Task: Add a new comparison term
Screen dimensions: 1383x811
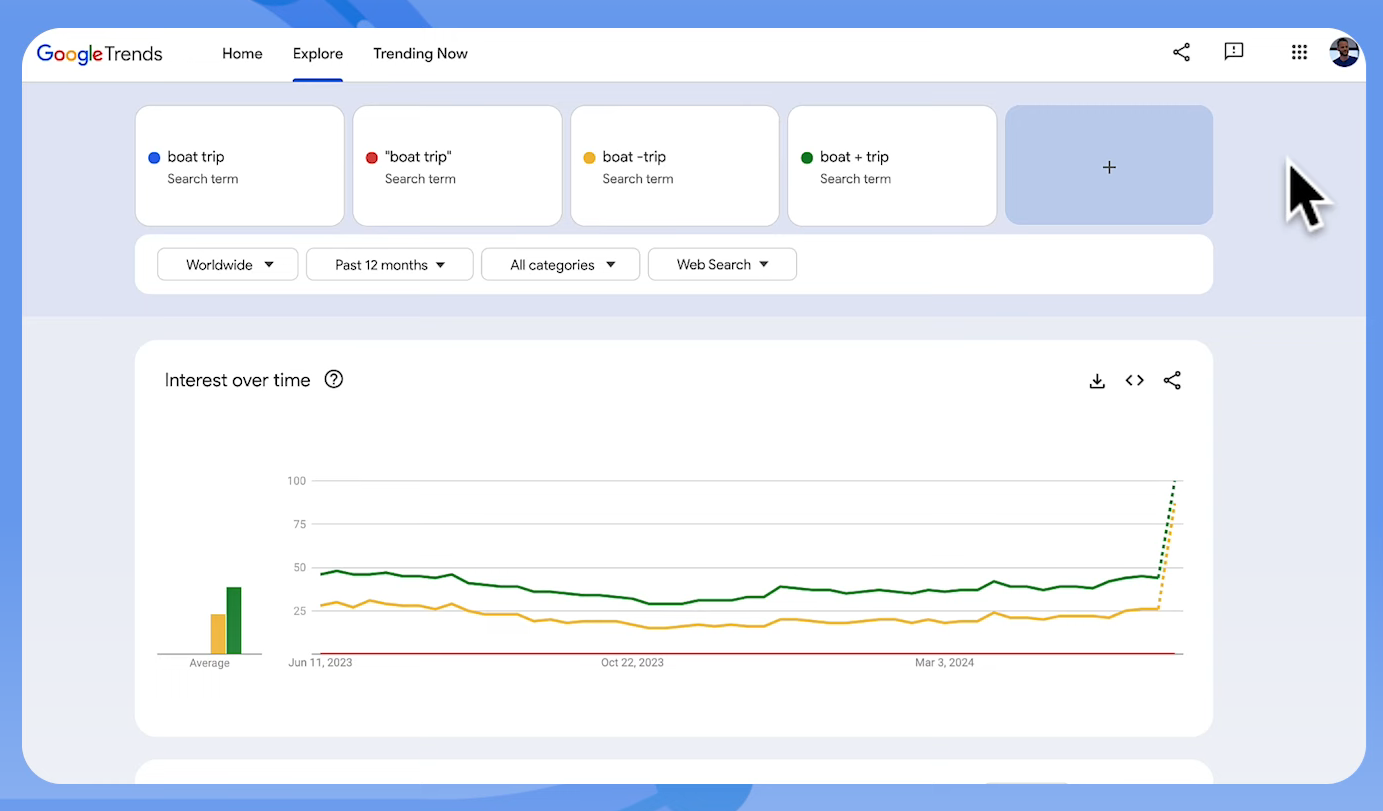Action: pyautogui.click(x=1109, y=166)
